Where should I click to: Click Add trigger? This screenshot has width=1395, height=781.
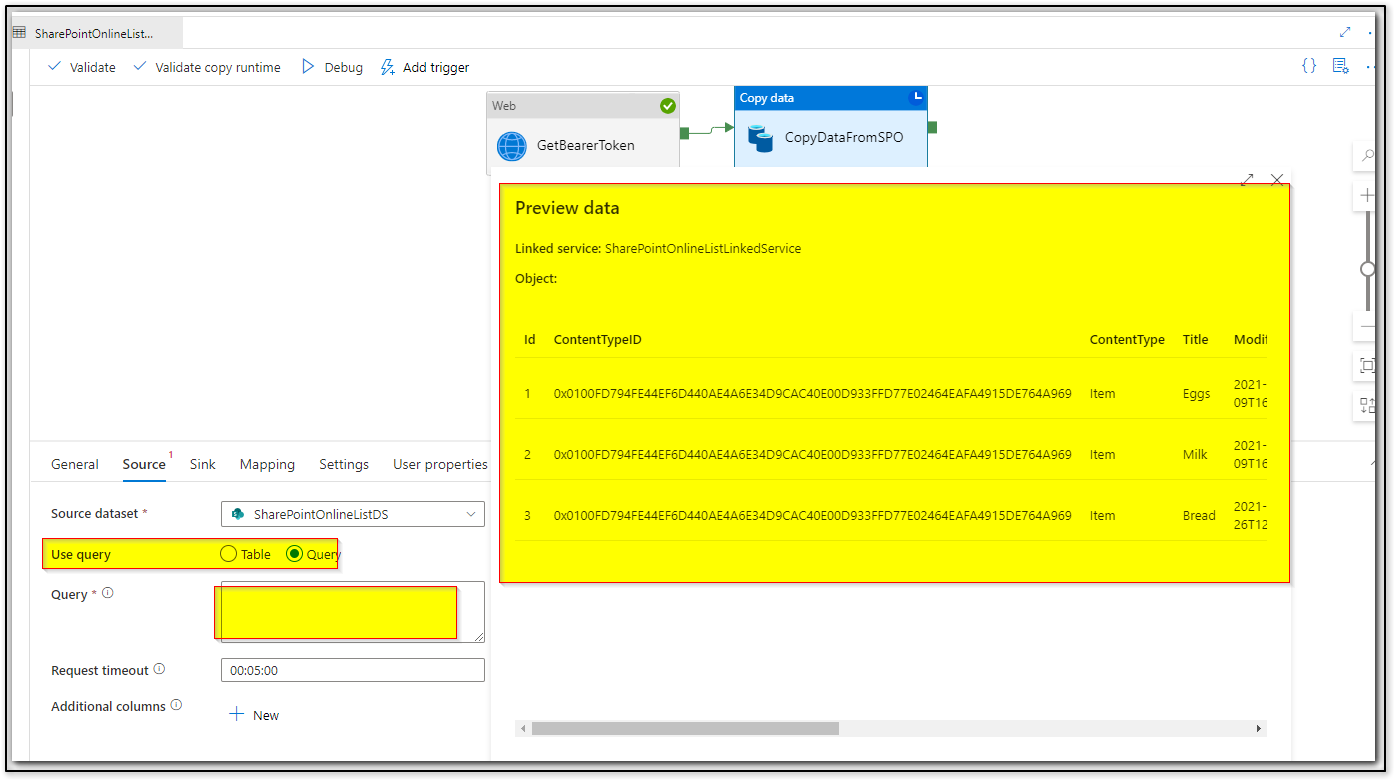(x=425, y=67)
